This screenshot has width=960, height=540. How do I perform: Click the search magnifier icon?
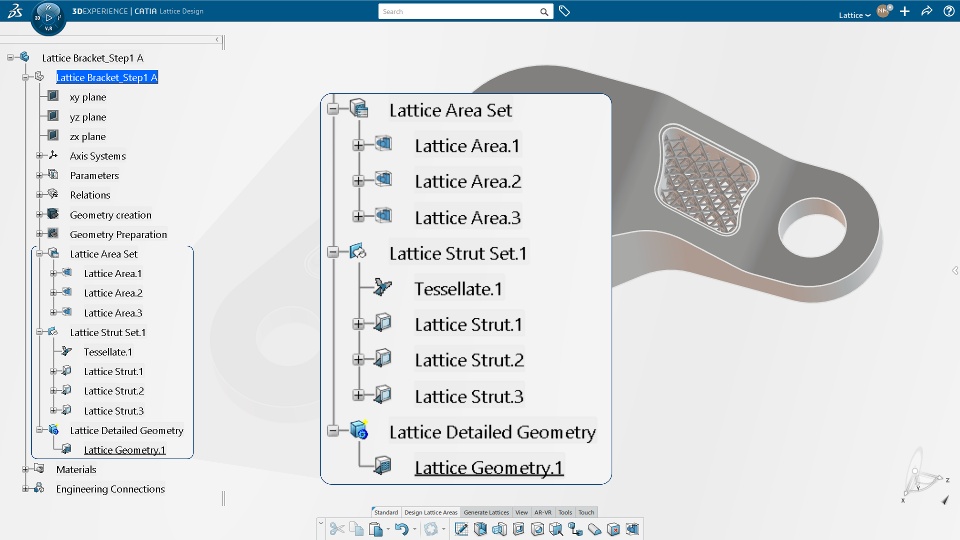pyautogui.click(x=544, y=12)
